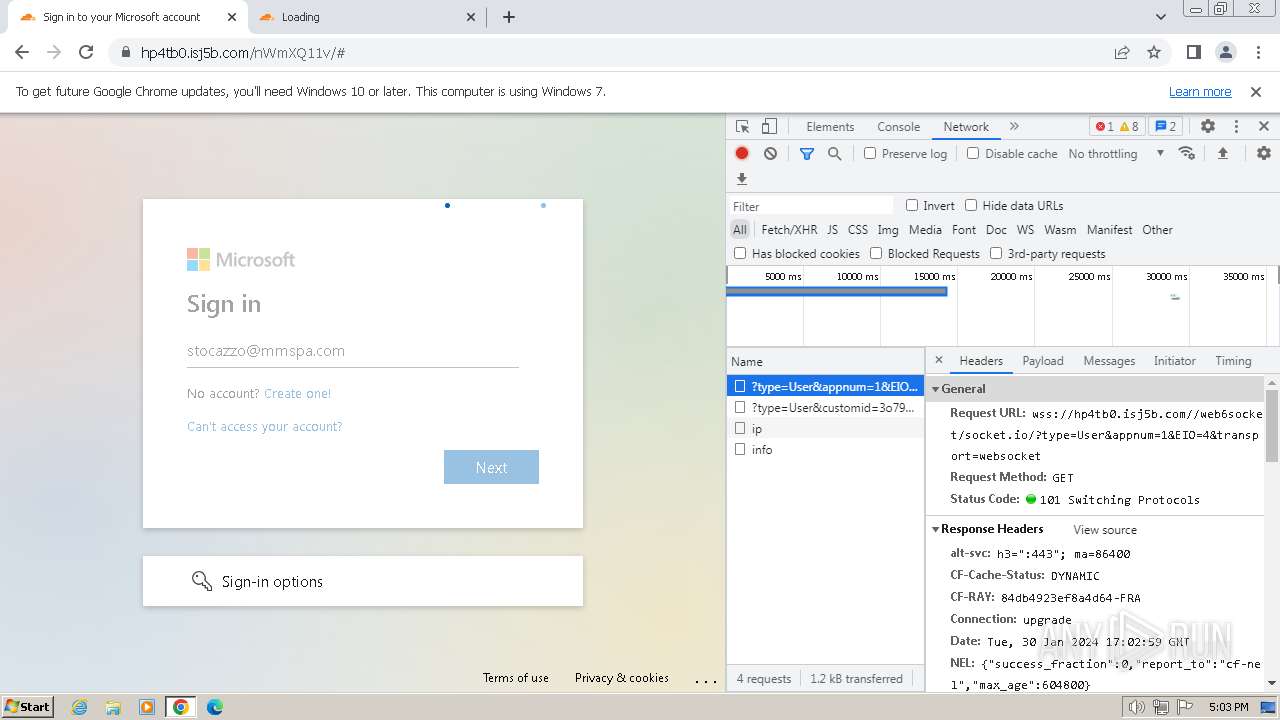Check 3rd-party requests option
The width and height of the screenshot is (1280, 720).
tap(996, 253)
